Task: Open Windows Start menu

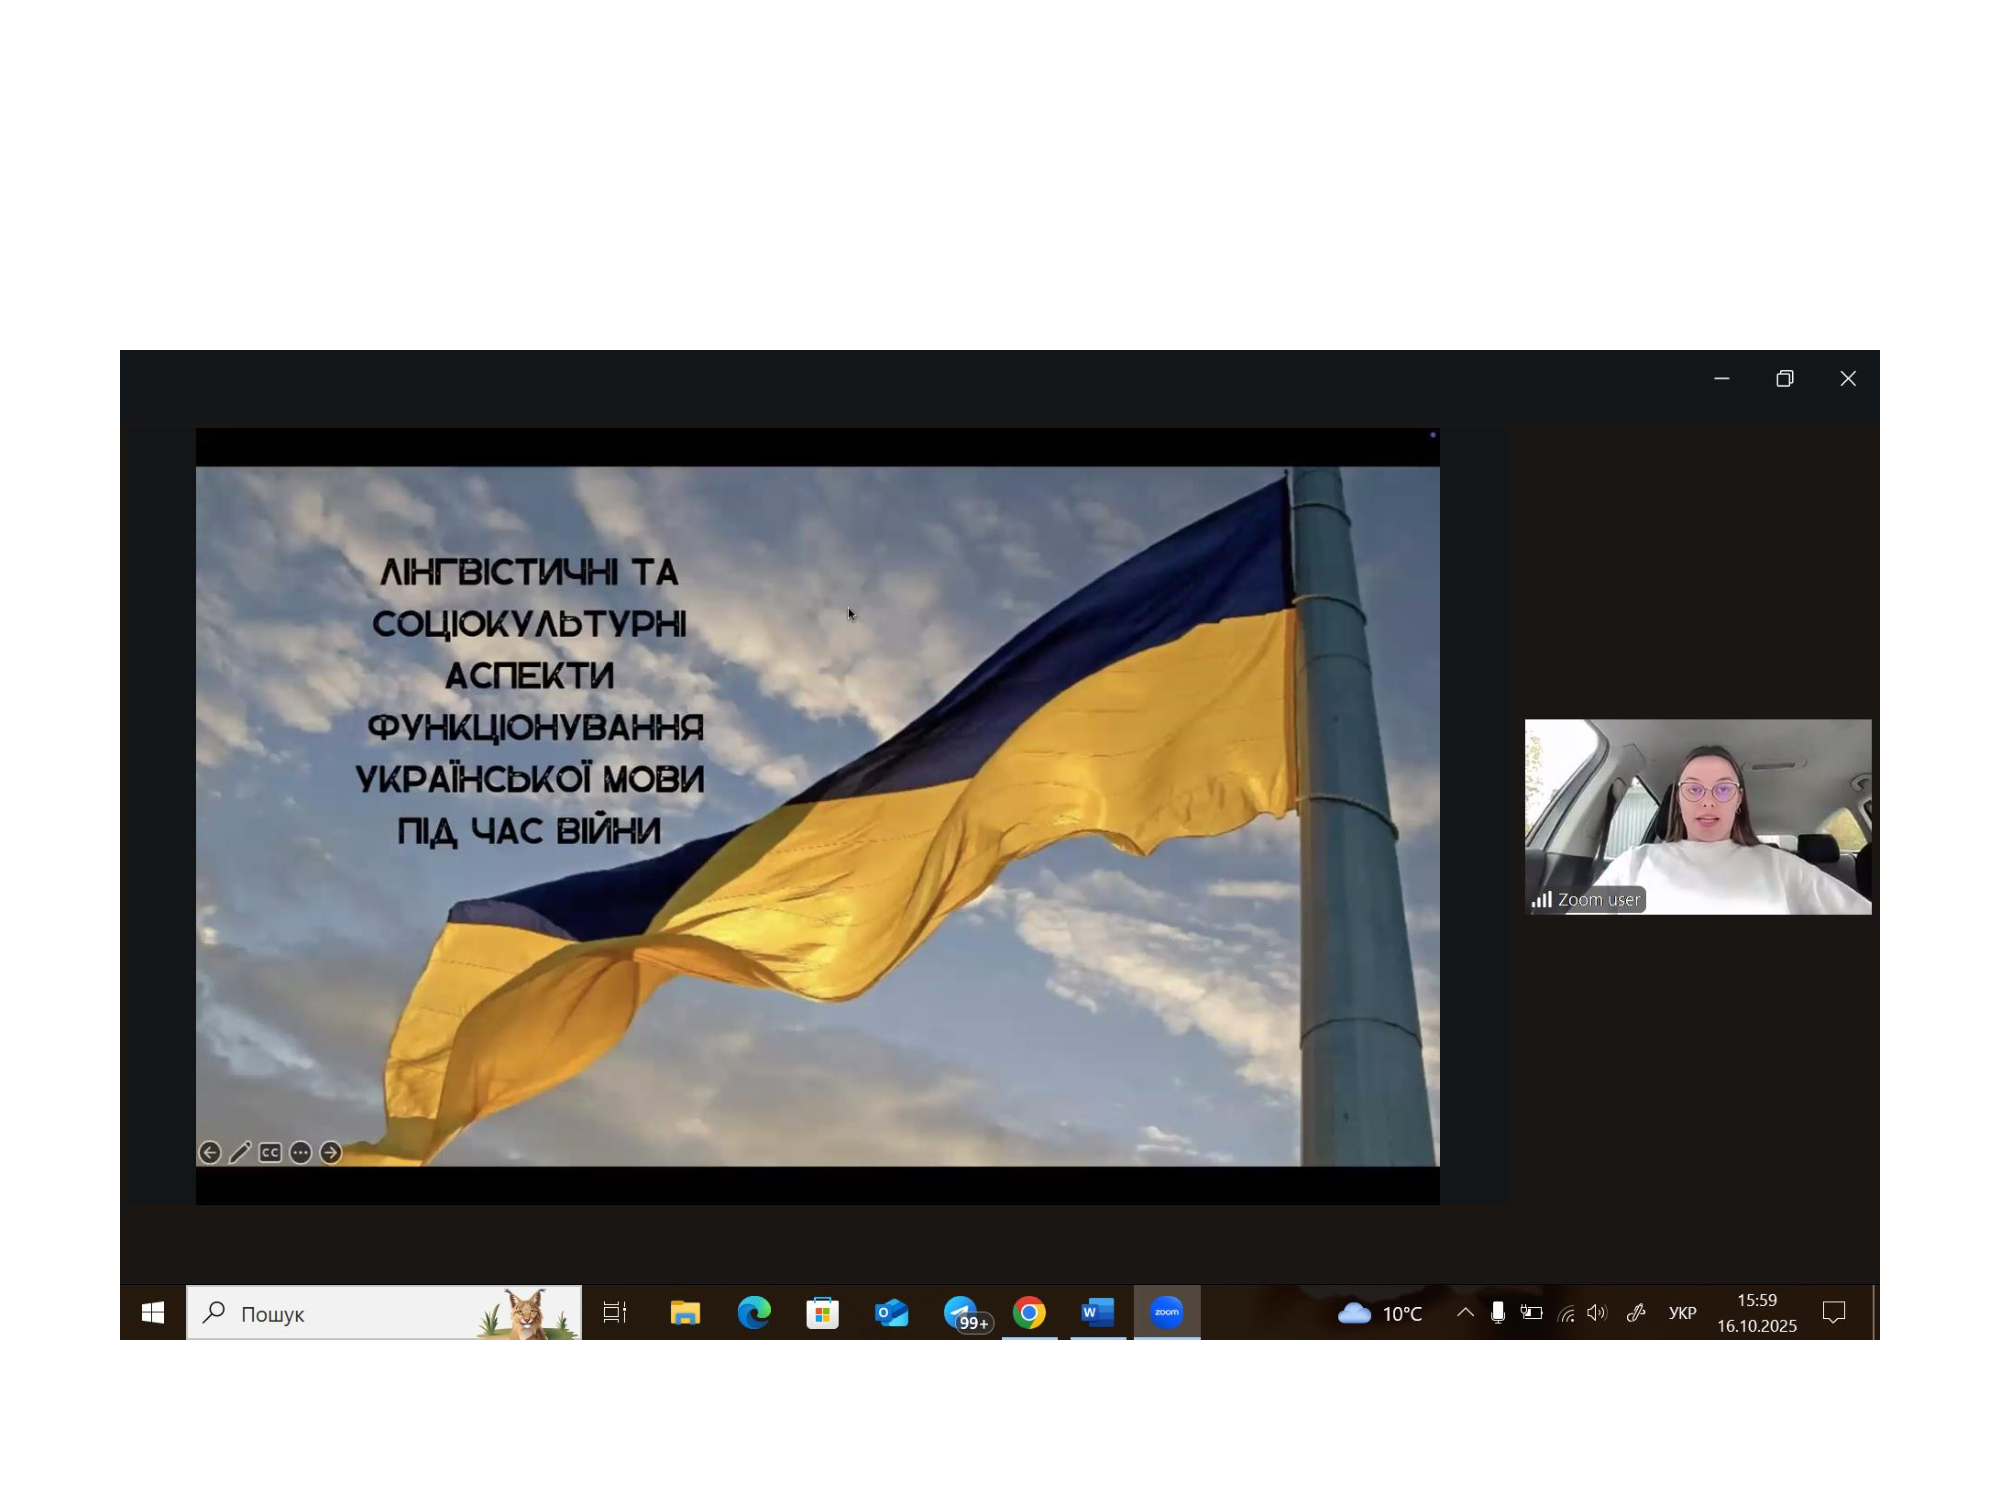Action: point(152,1313)
